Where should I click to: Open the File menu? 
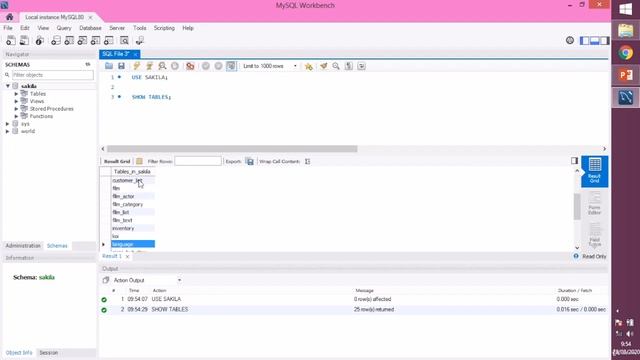tap(8, 28)
